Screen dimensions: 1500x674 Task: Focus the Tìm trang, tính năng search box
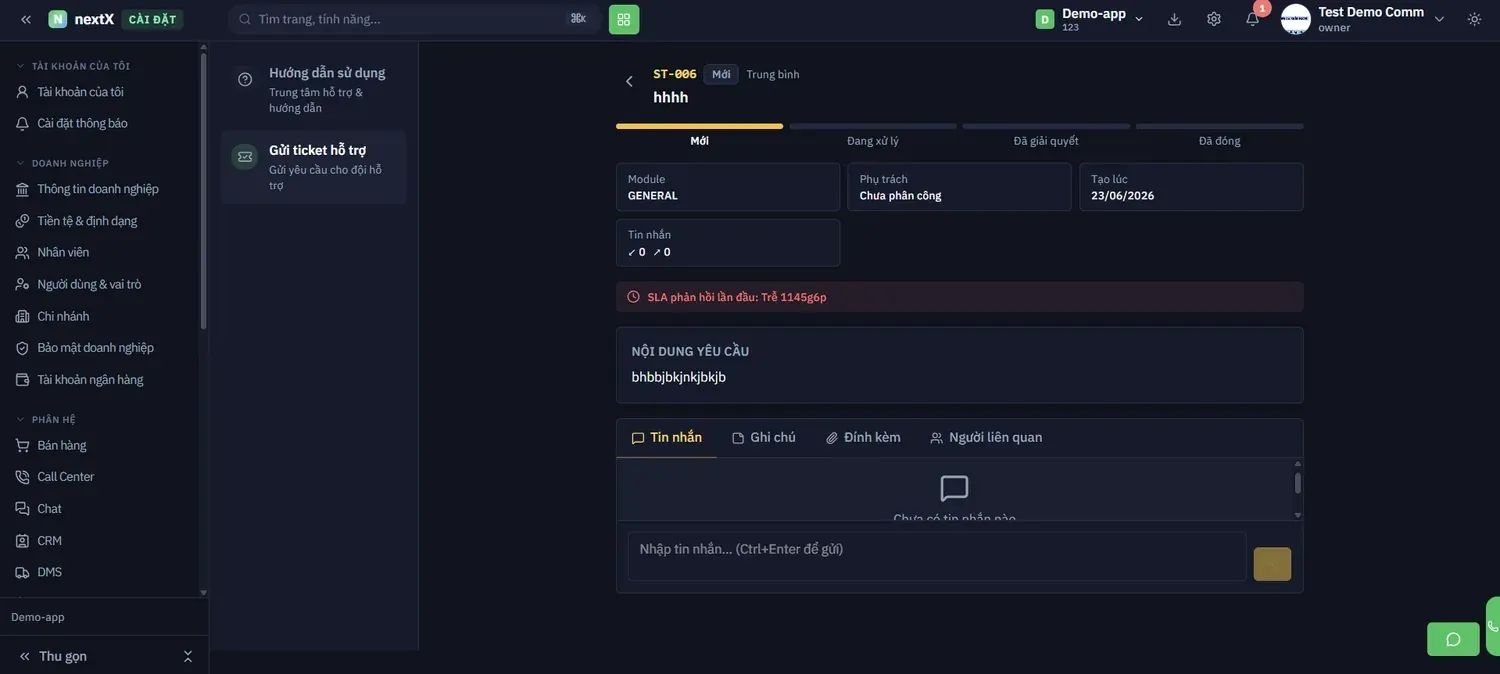[x=413, y=19]
